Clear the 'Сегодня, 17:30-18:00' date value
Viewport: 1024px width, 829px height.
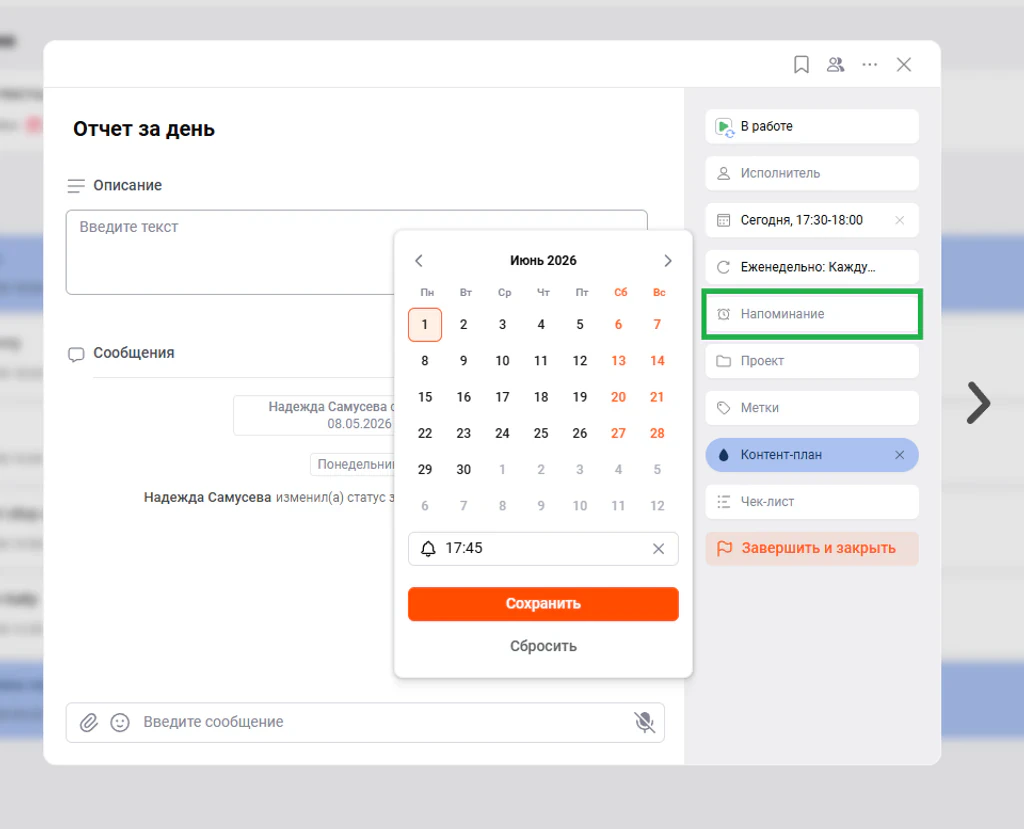click(x=899, y=220)
